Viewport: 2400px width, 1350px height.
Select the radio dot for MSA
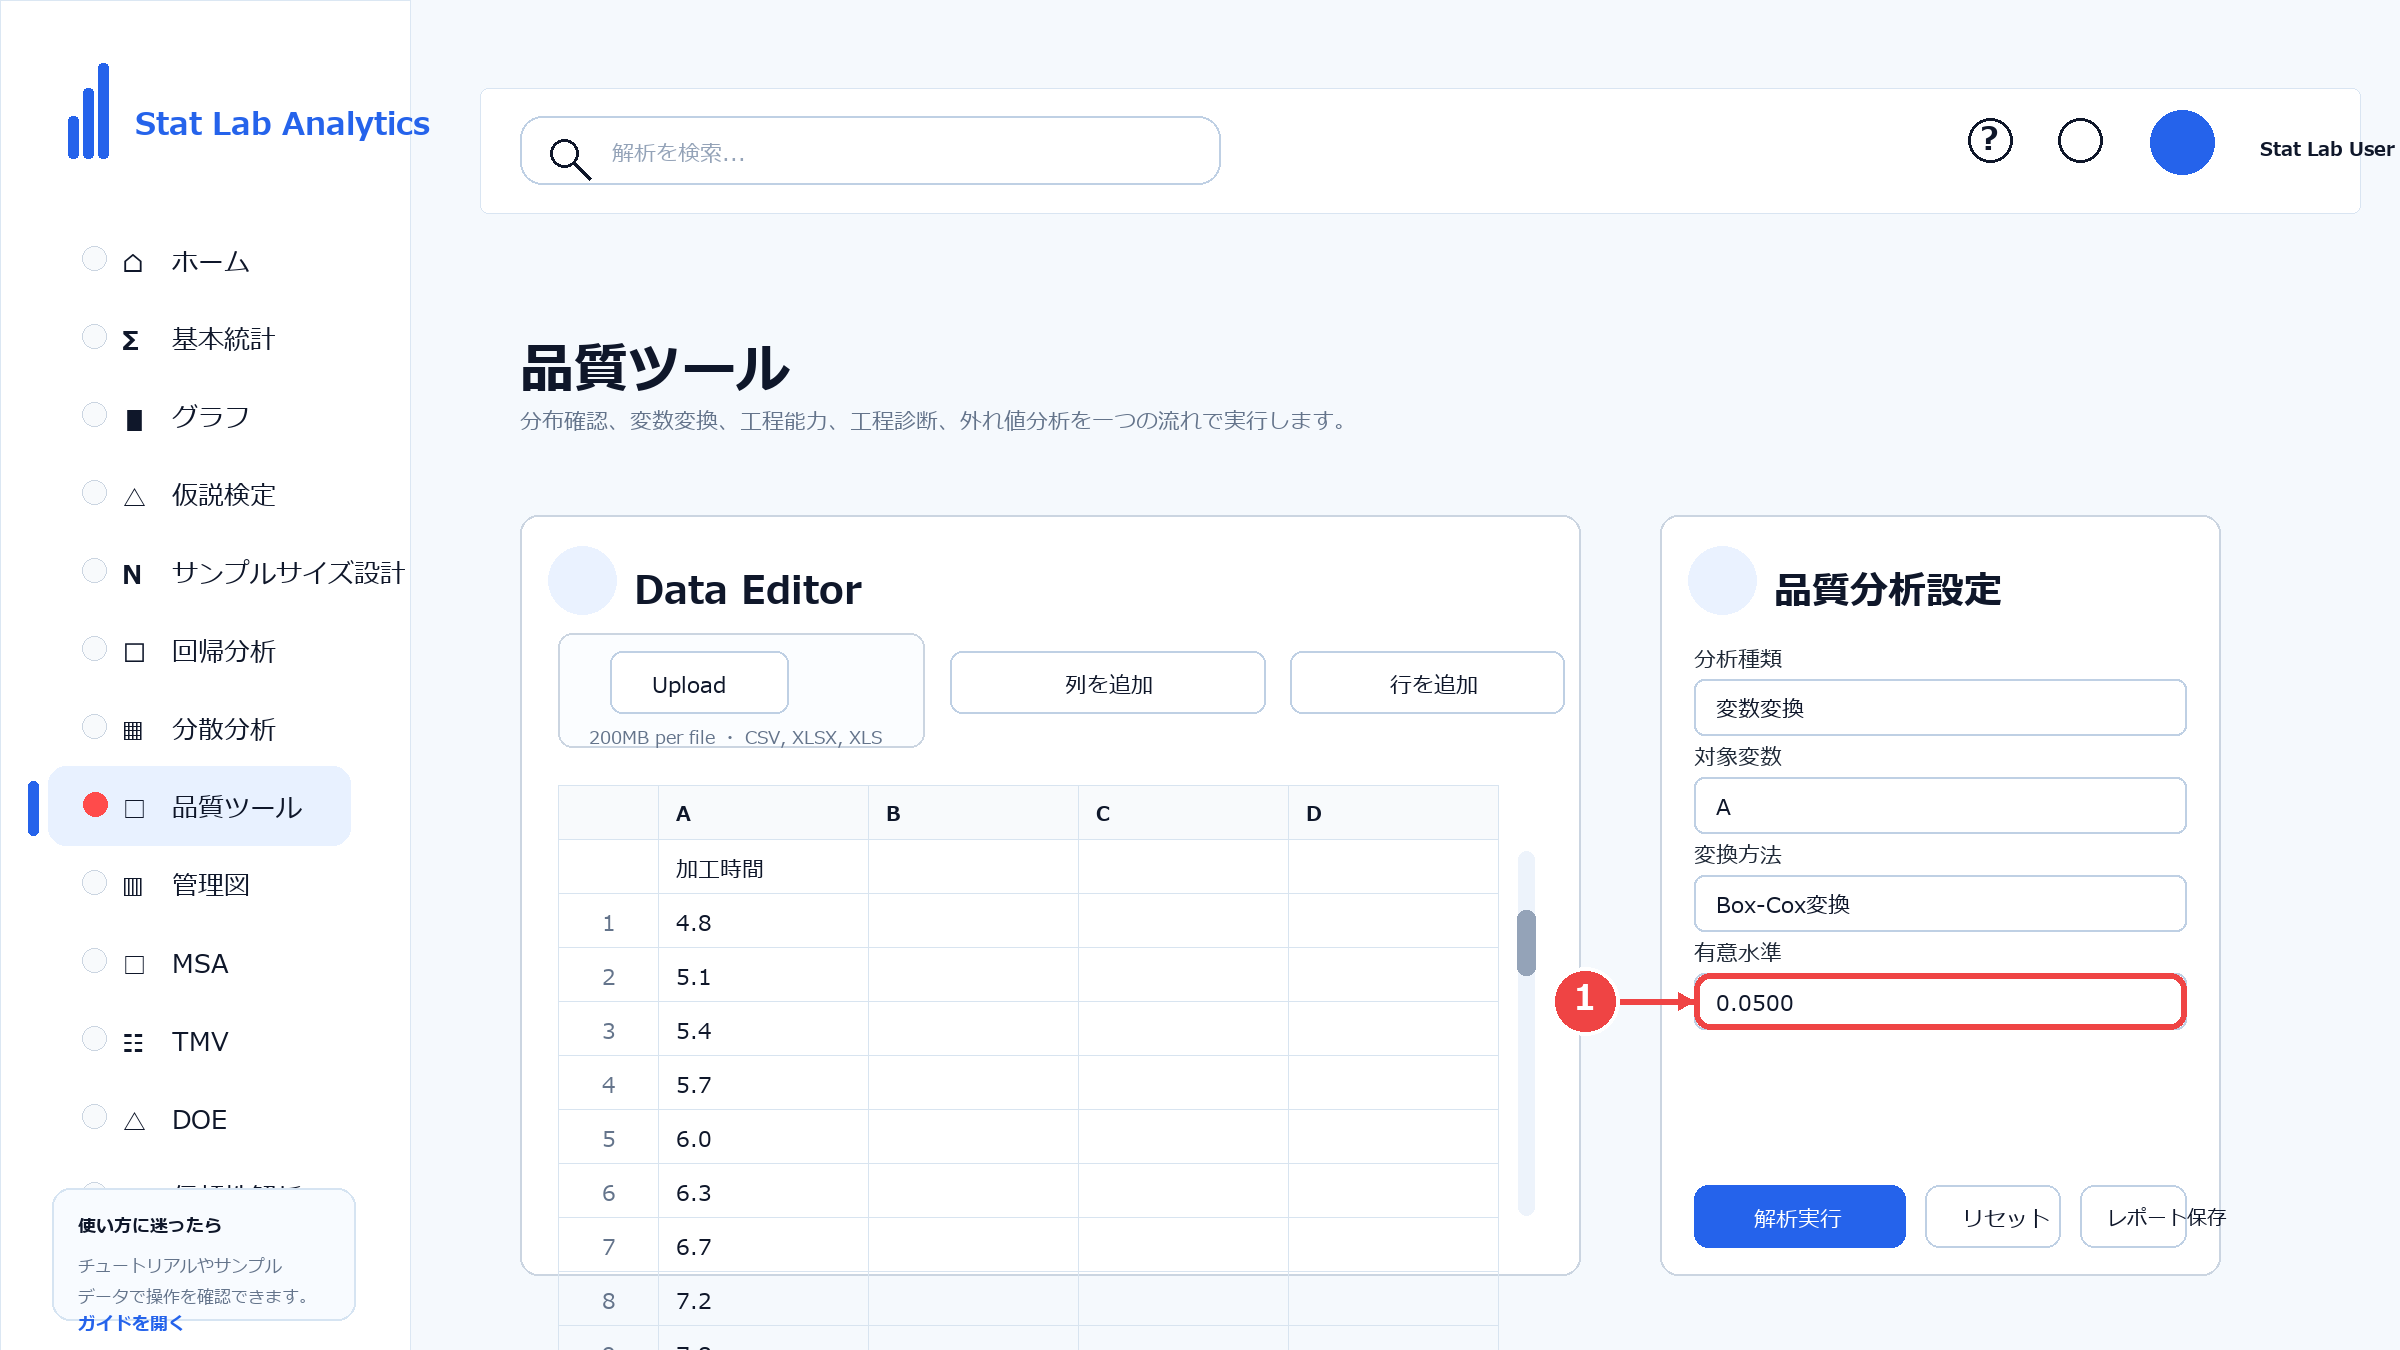coord(94,961)
